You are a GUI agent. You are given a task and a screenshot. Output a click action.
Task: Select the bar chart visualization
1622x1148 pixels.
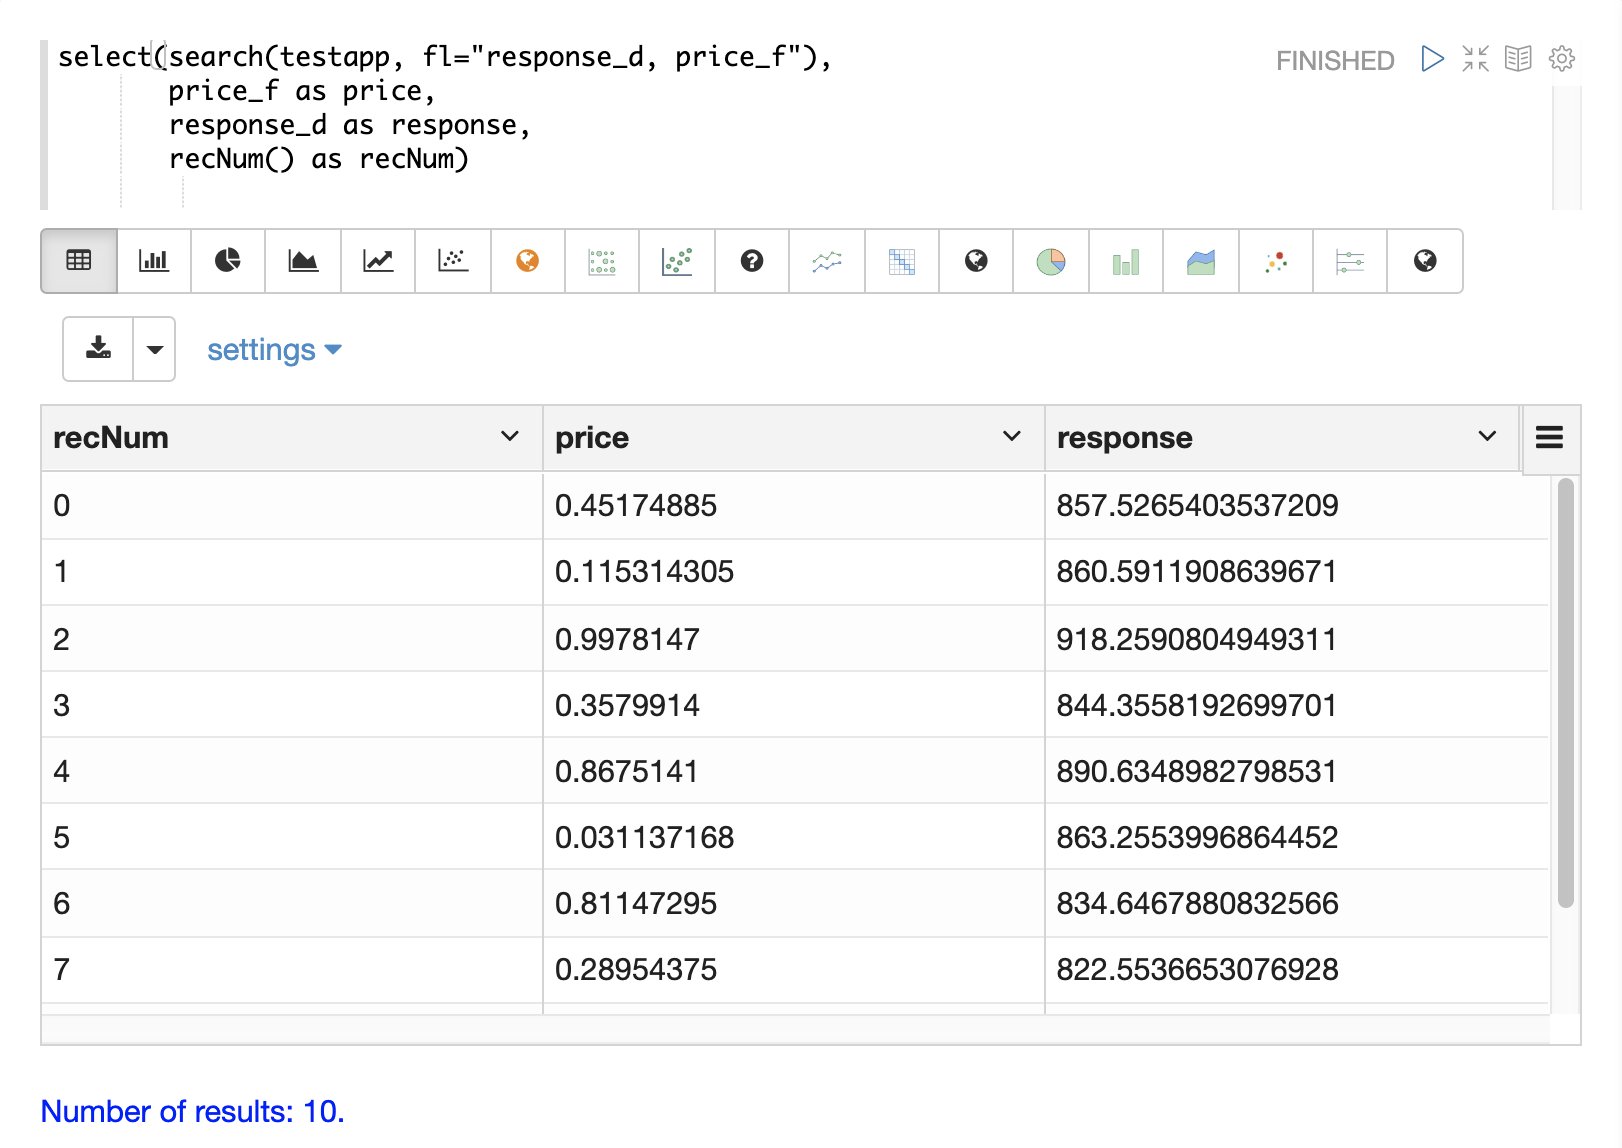pyautogui.click(x=154, y=261)
